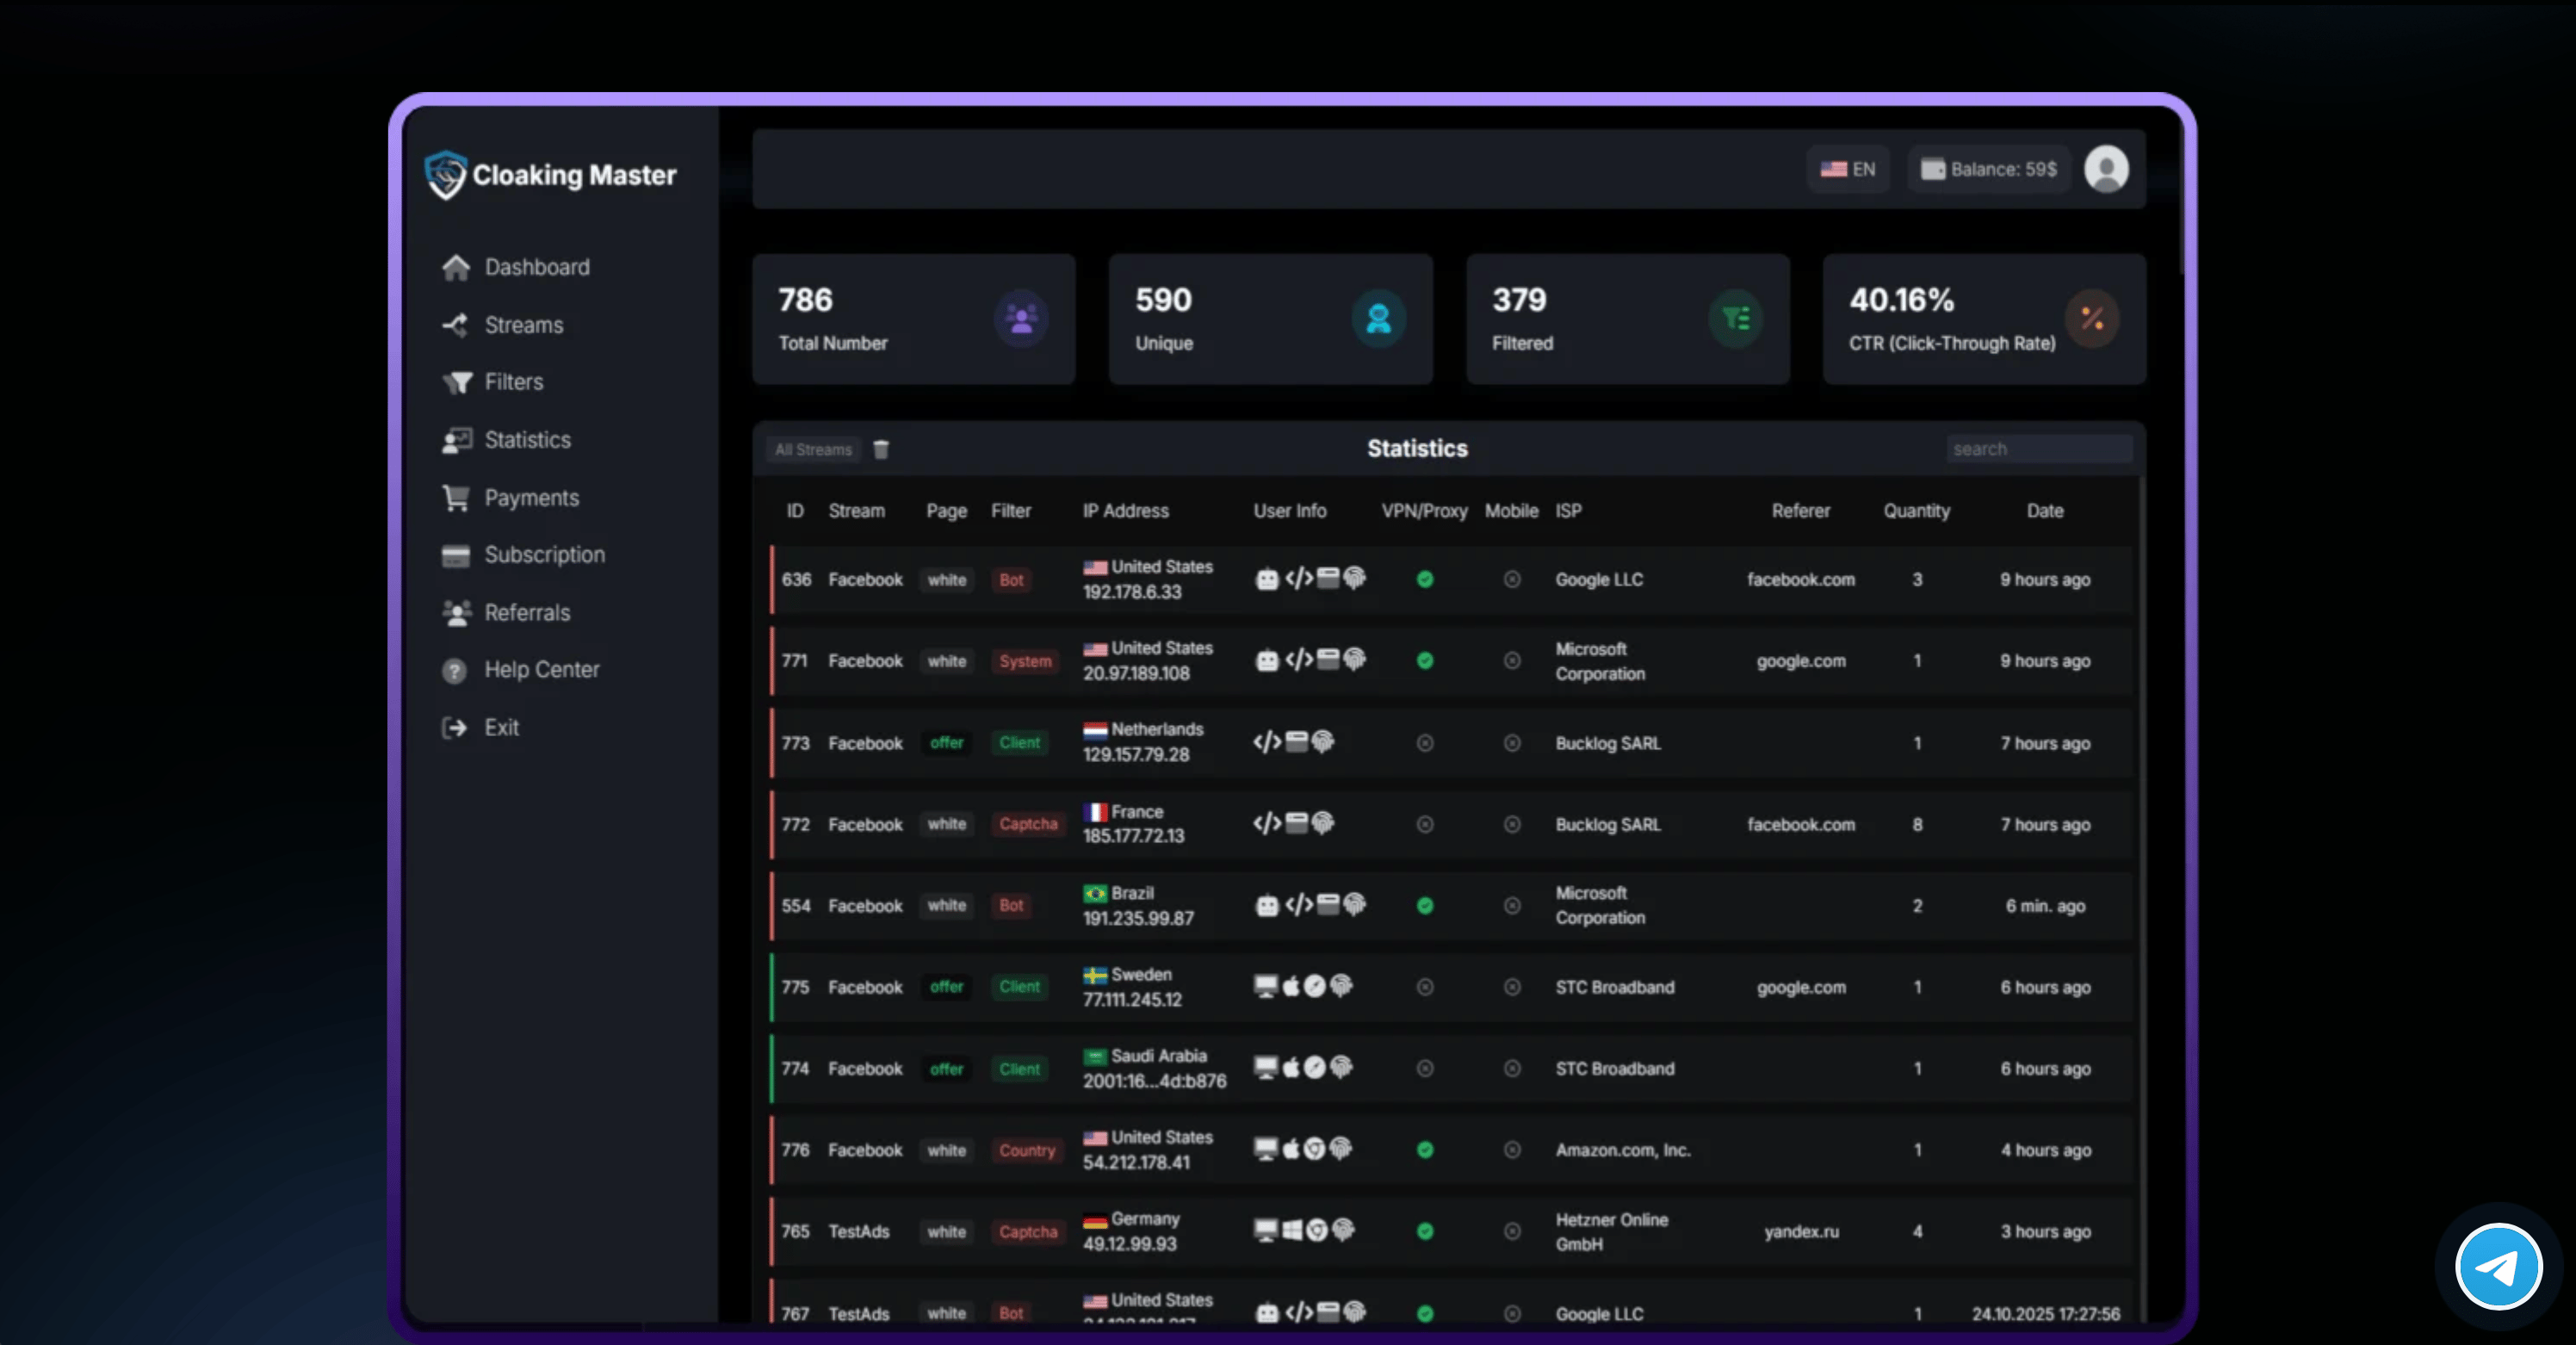The width and height of the screenshot is (2576, 1345).
Task: Click IP address 129.157.79.28
Action: coord(1136,755)
